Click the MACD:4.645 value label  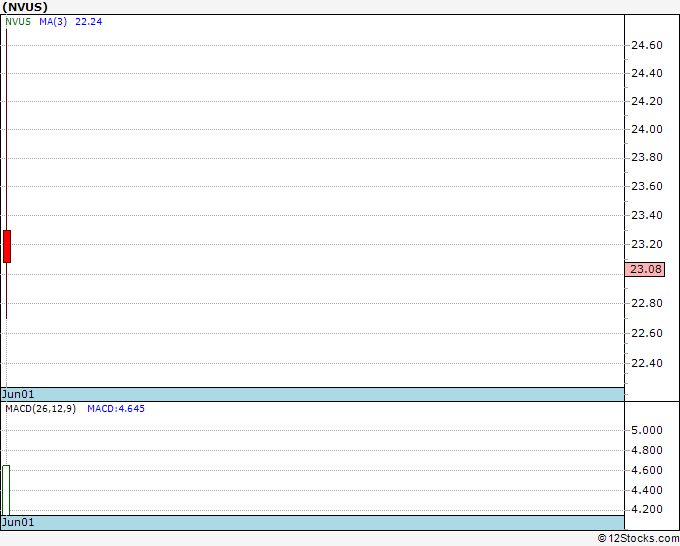click(x=116, y=409)
